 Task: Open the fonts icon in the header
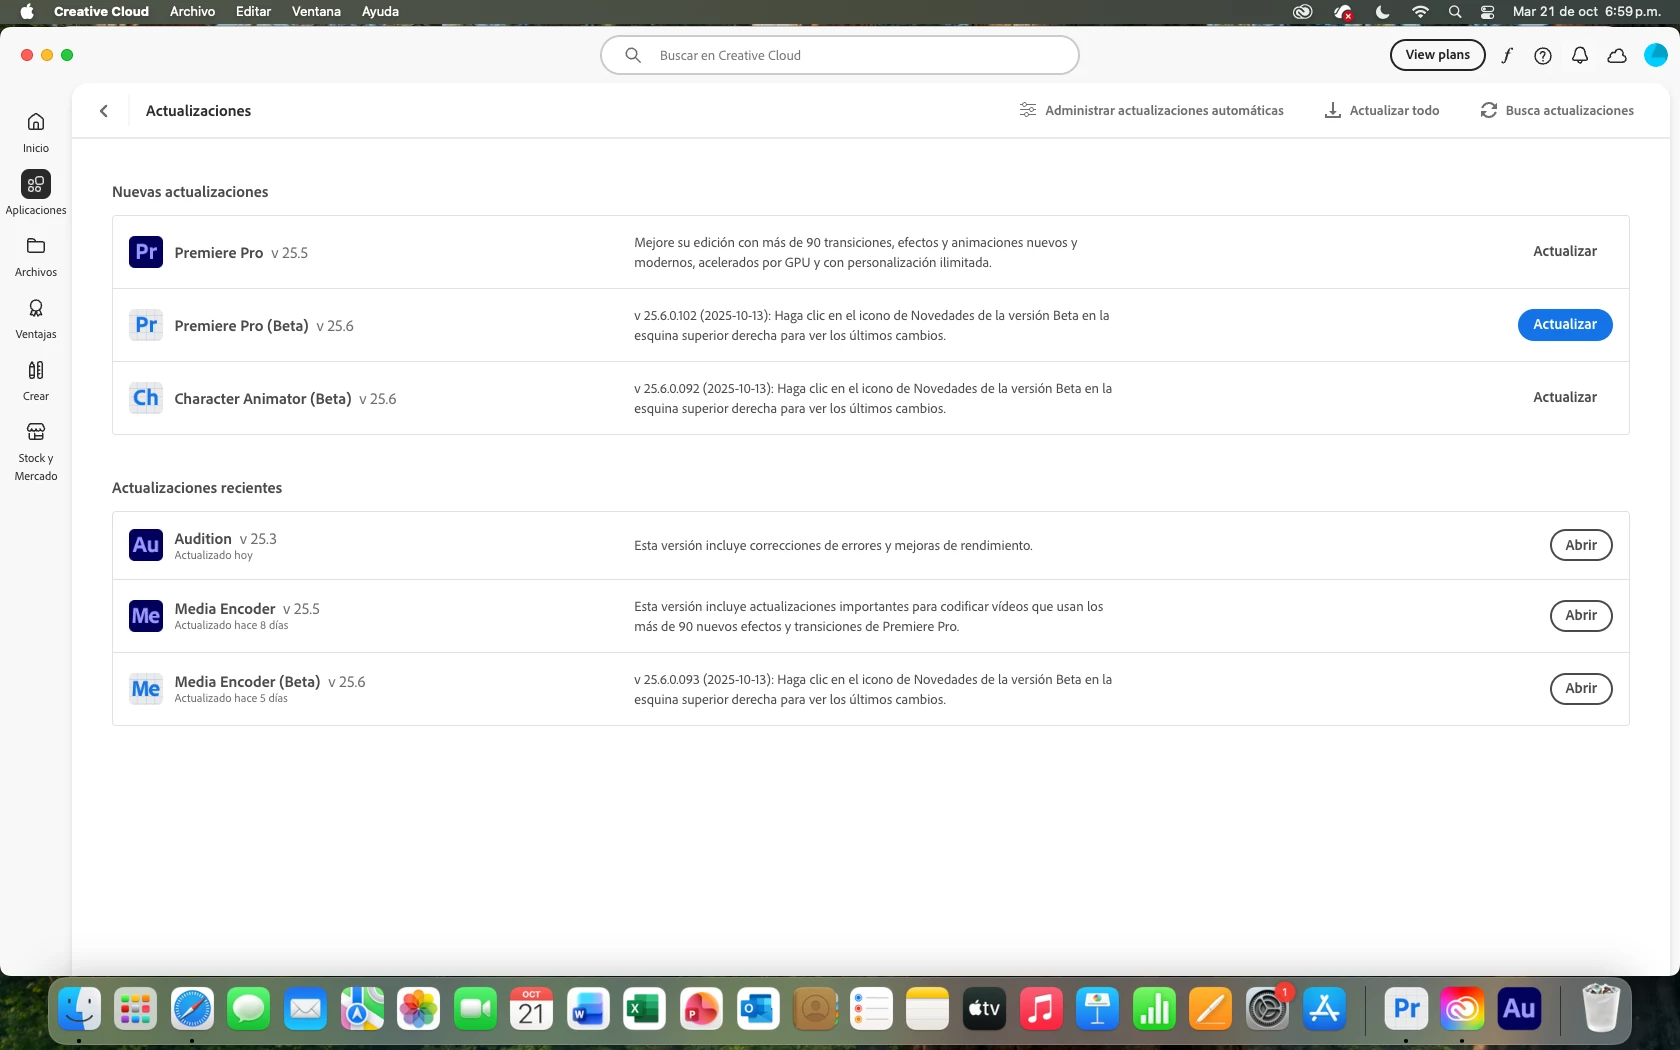[1507, 56]
